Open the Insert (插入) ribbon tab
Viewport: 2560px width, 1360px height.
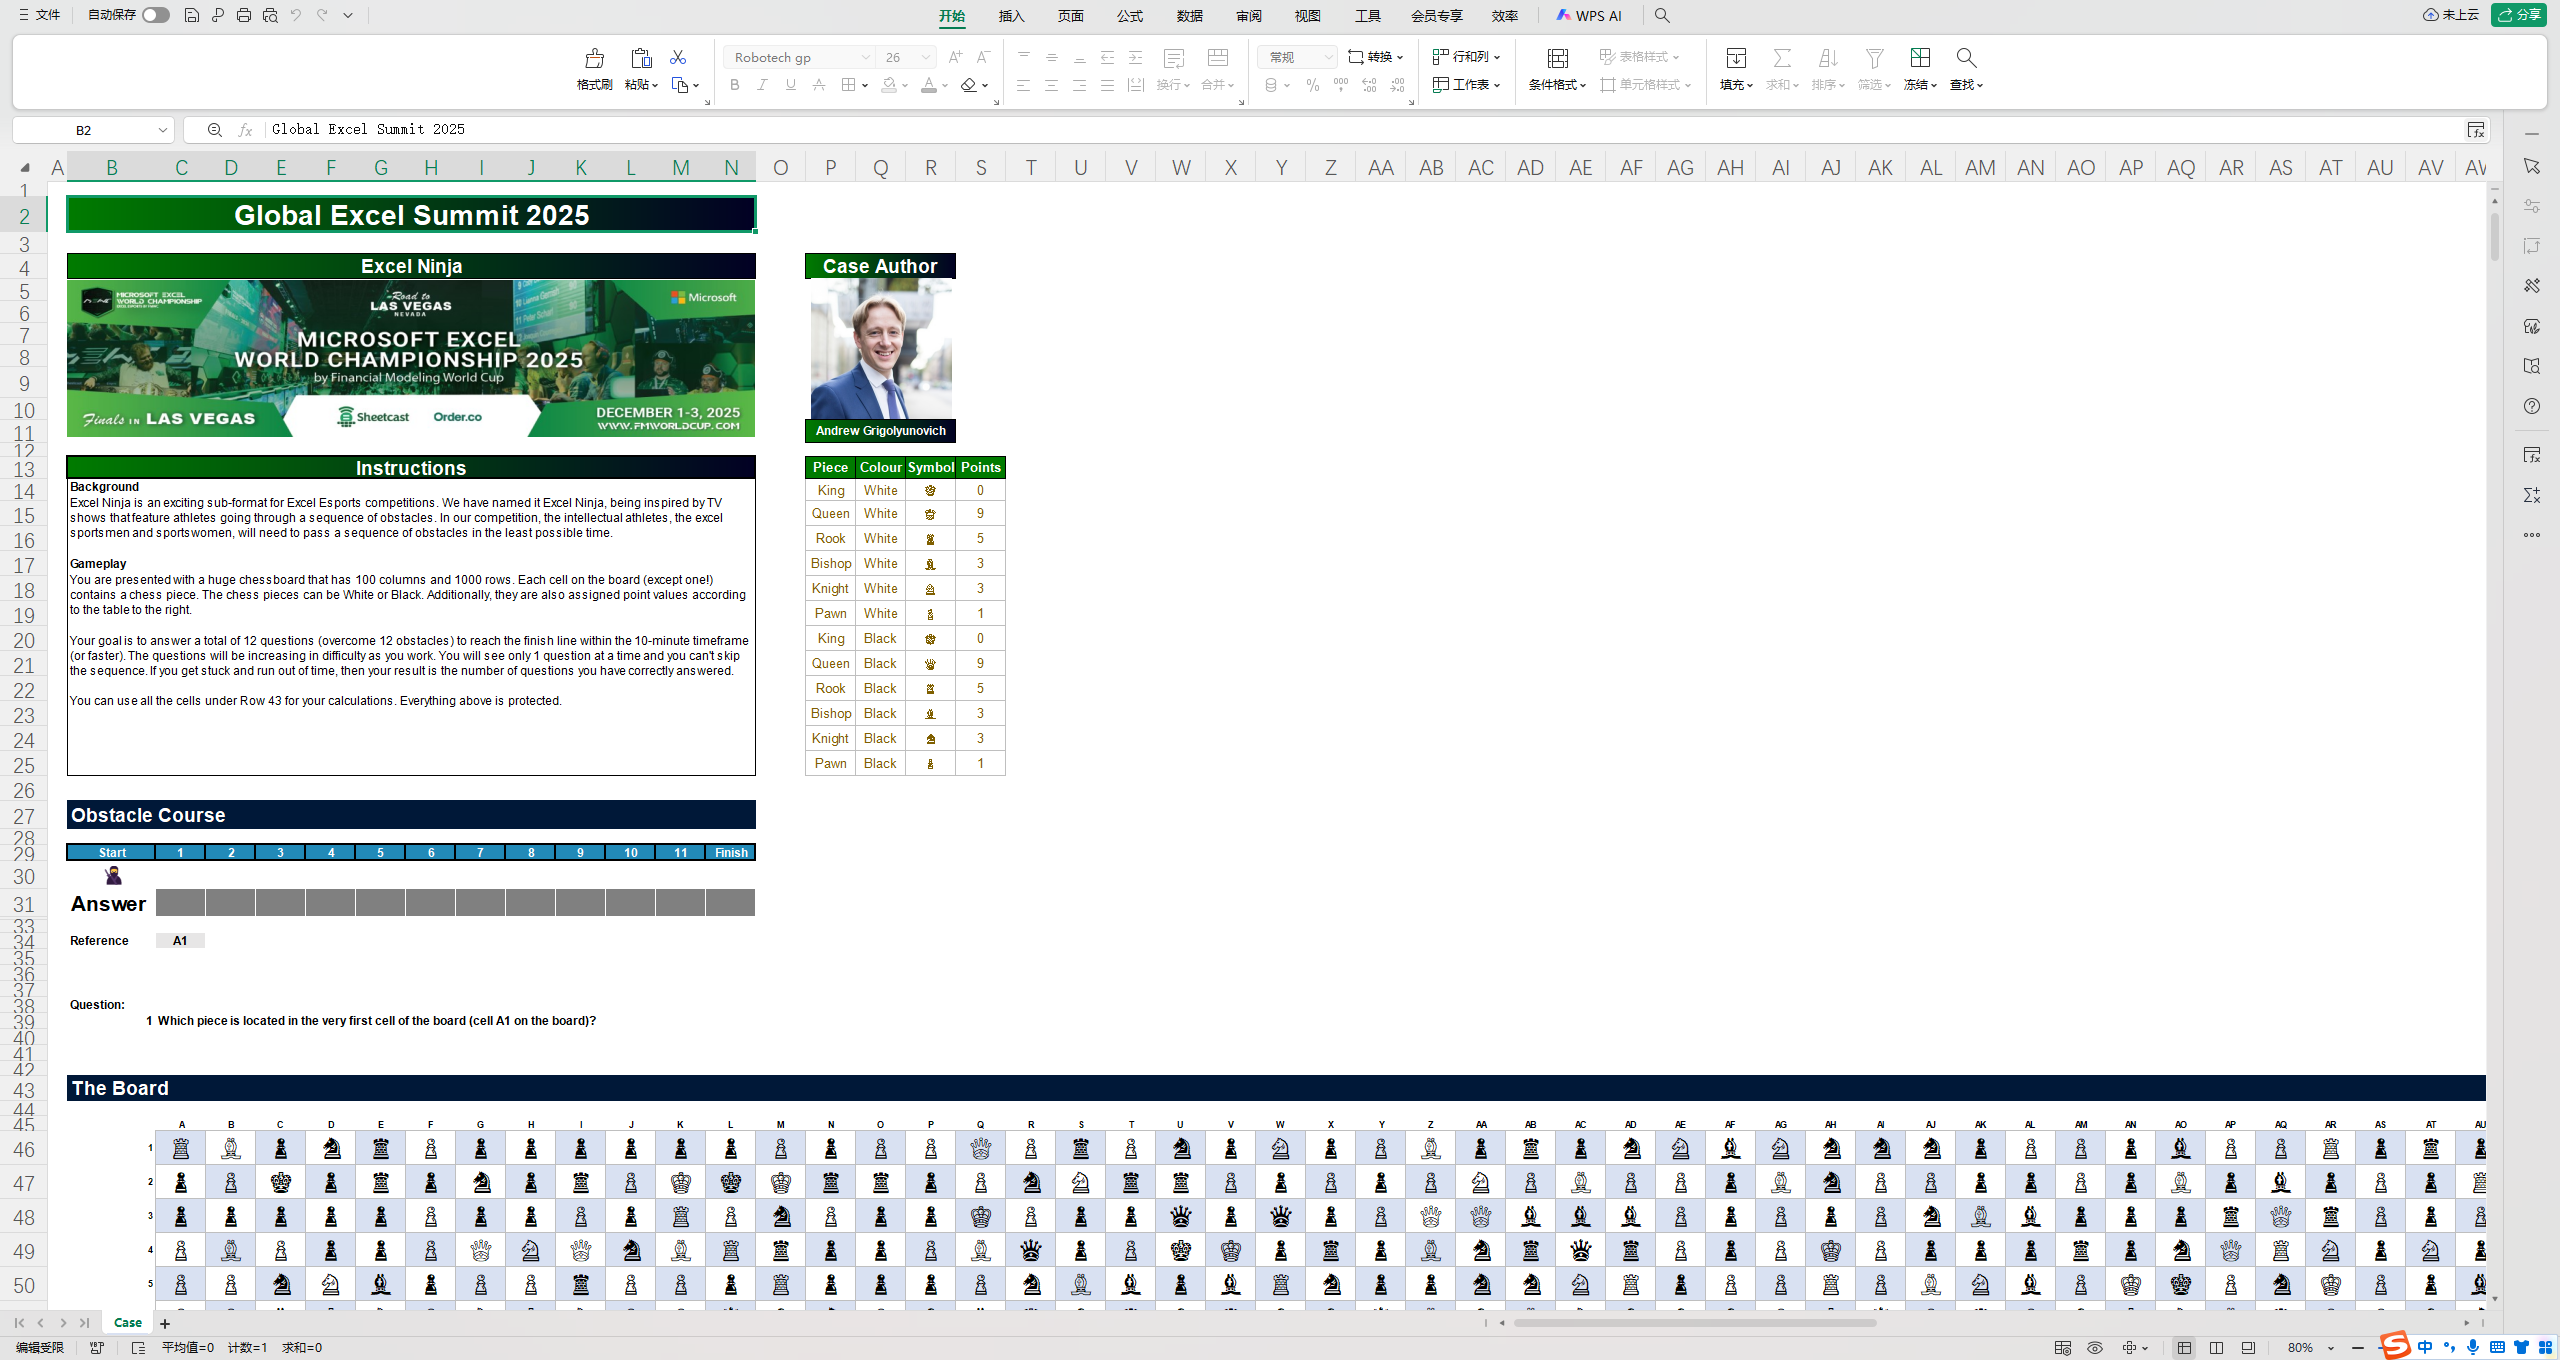(1011, 16)
